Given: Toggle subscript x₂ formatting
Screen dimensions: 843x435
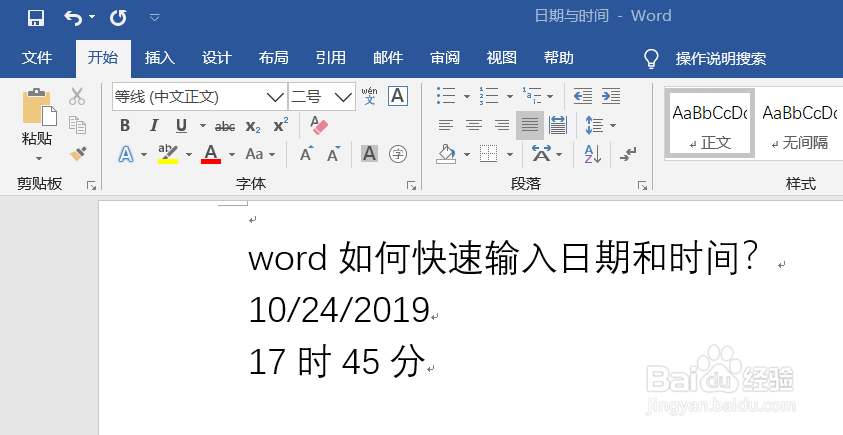Looking at the screenshot, I should [253, 127].
